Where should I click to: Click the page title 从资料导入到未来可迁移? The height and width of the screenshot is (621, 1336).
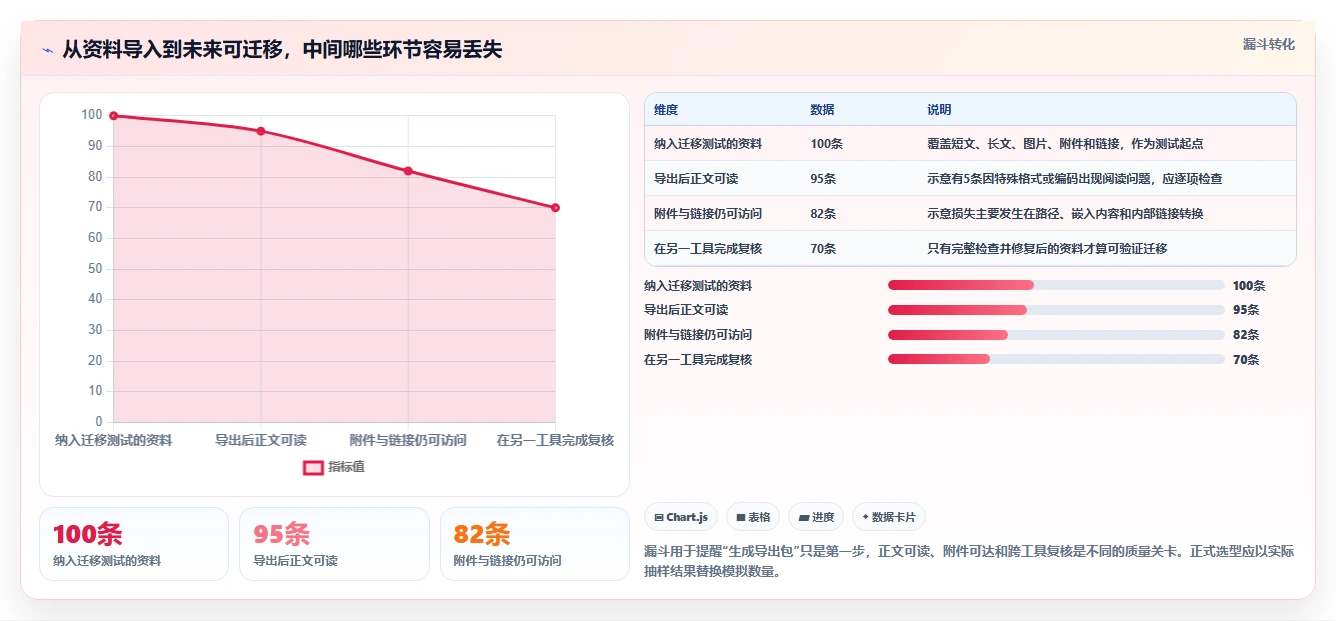tap(282, 50)
